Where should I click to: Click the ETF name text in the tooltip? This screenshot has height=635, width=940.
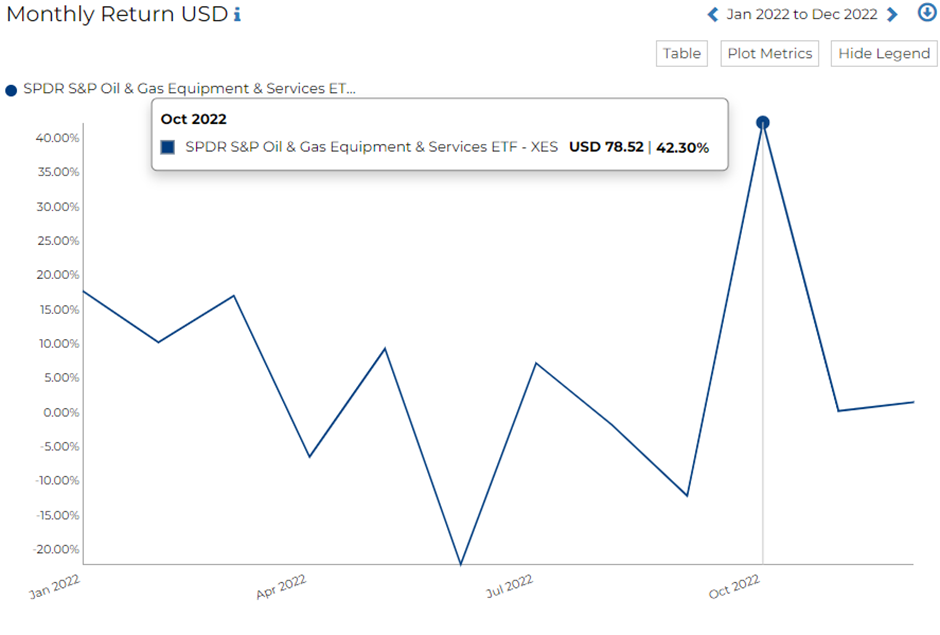[x=372, y=147]
